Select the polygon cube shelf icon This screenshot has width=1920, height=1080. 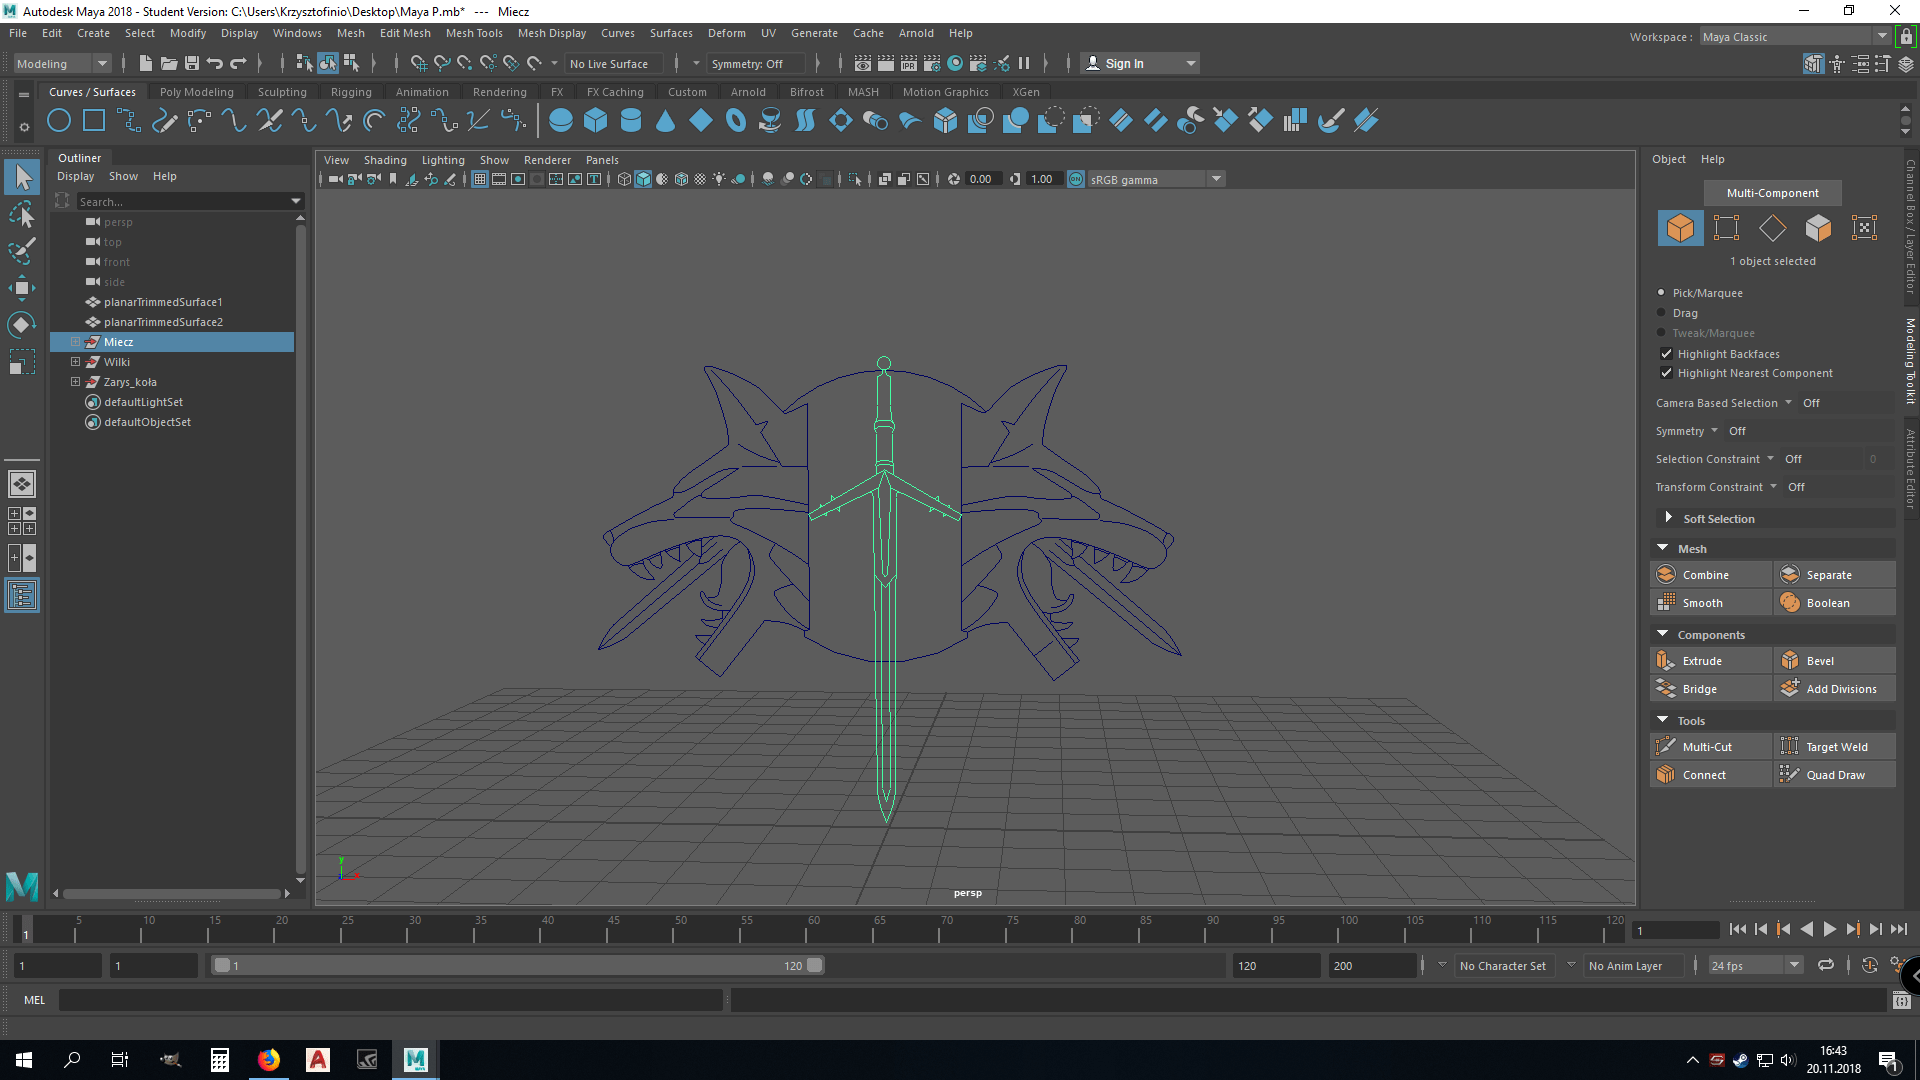[x=596, y=120]
